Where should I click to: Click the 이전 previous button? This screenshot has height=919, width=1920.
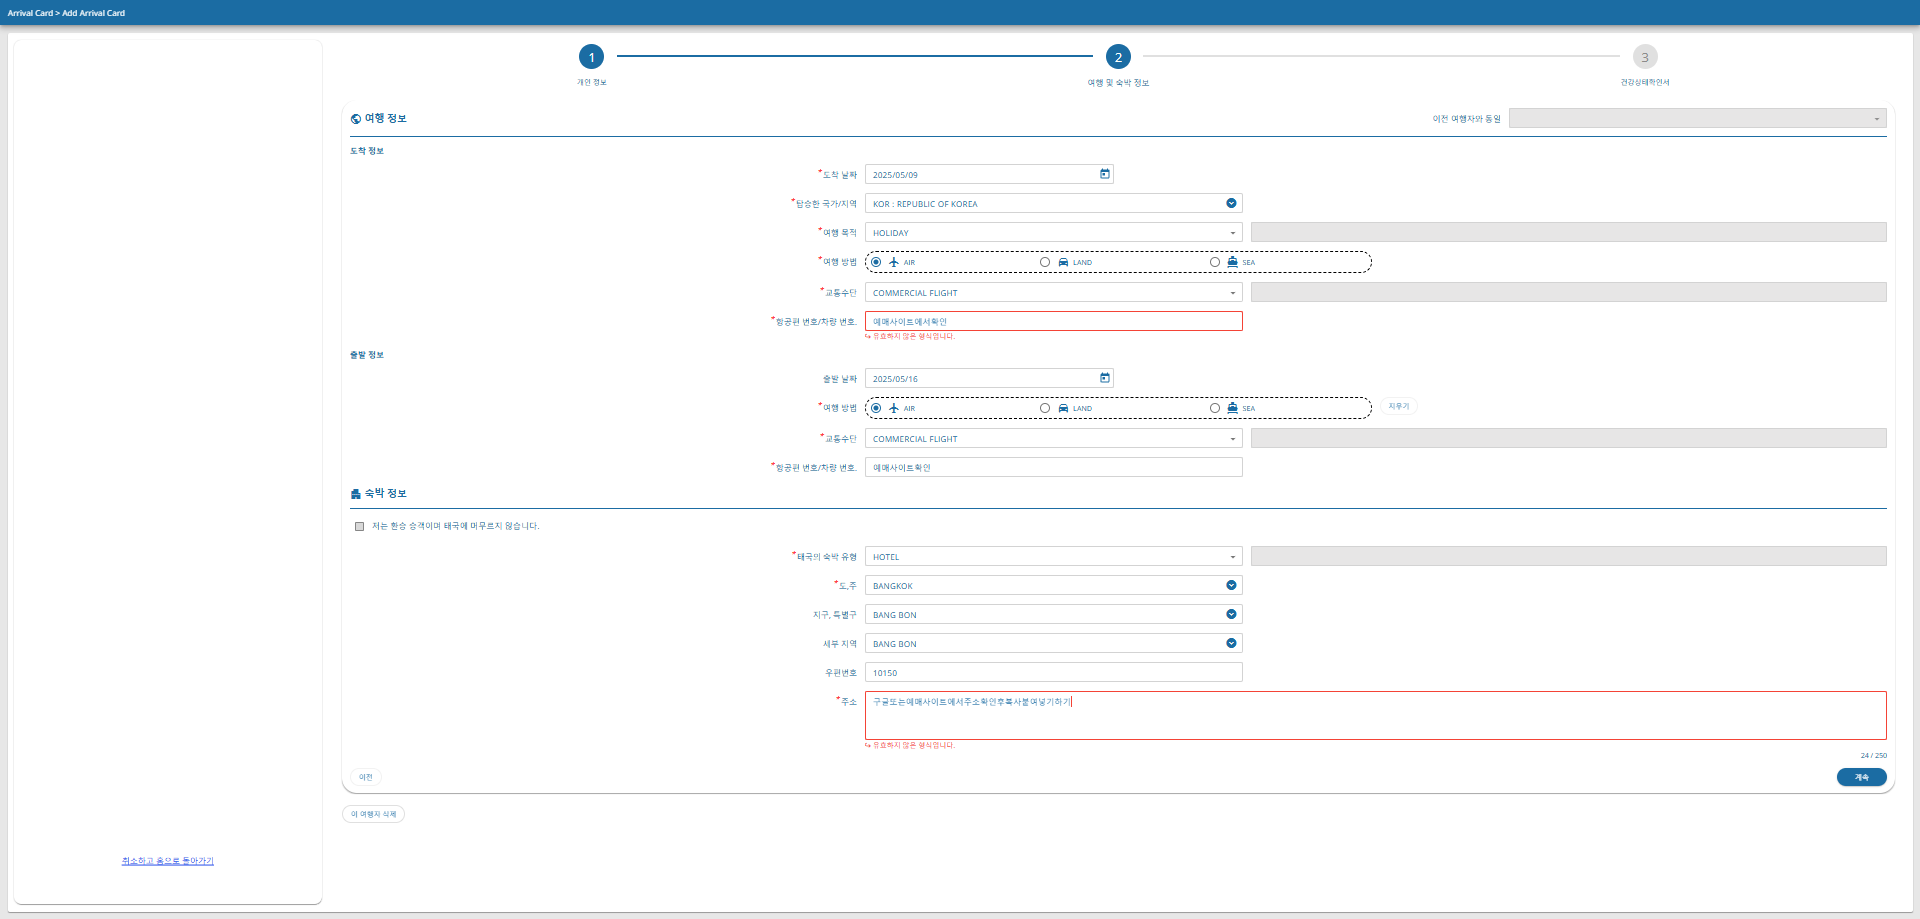click(x=366, y=777)
